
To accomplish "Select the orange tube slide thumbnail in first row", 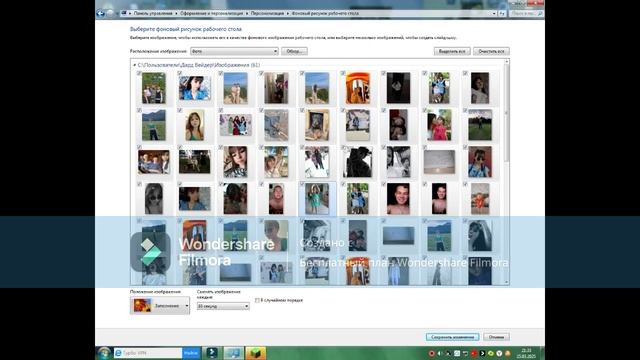I will (358, 88).
